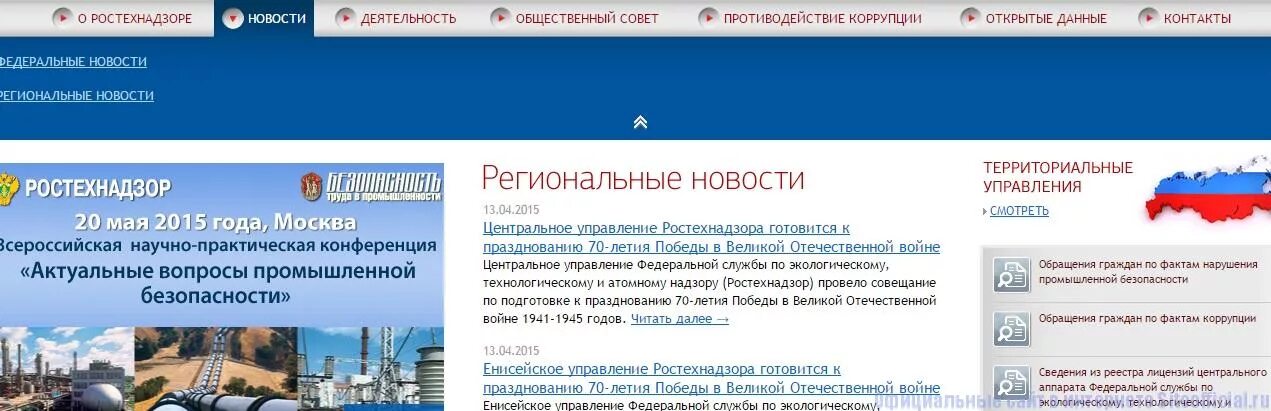Viewport: 1271px width, 411px height.
Task: Click Ростехнадзор emblem logo on banner
Action: (10, 188)
